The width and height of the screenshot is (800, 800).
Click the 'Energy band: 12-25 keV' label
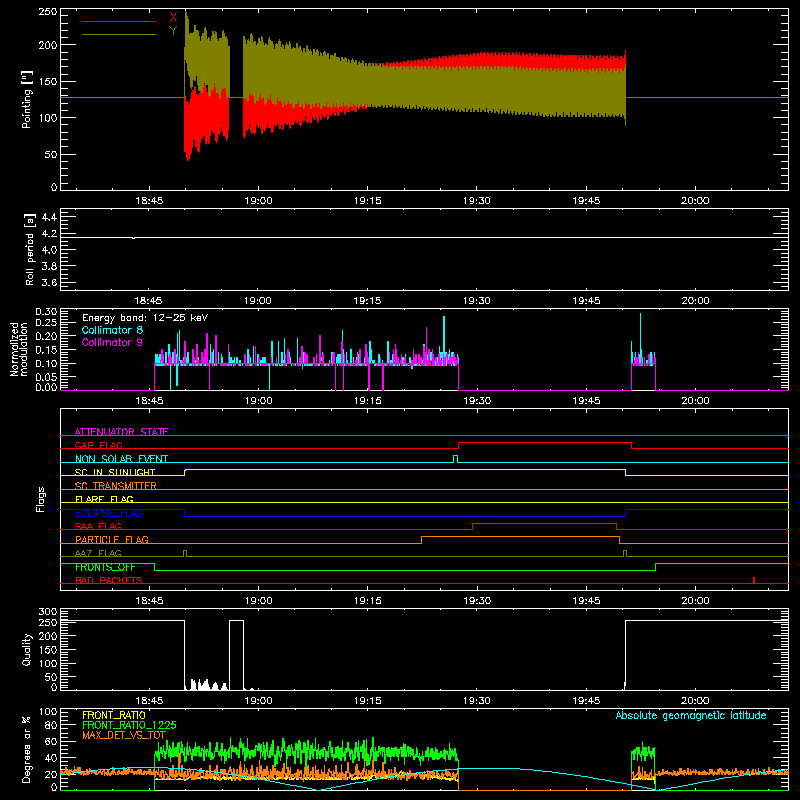click(x=145, y=318)
